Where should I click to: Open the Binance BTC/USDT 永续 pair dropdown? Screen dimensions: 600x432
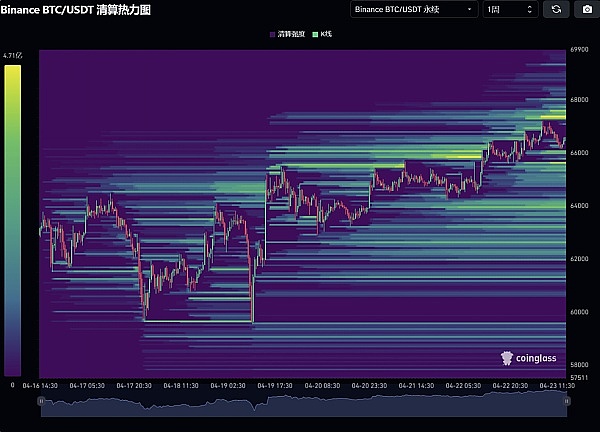pos(414,10)
